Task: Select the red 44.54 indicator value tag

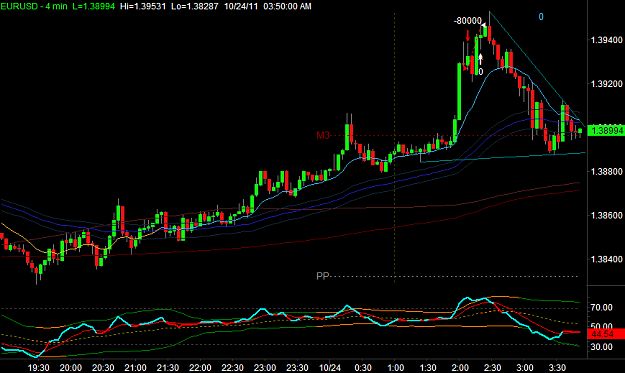Action: tap(606, 334)
